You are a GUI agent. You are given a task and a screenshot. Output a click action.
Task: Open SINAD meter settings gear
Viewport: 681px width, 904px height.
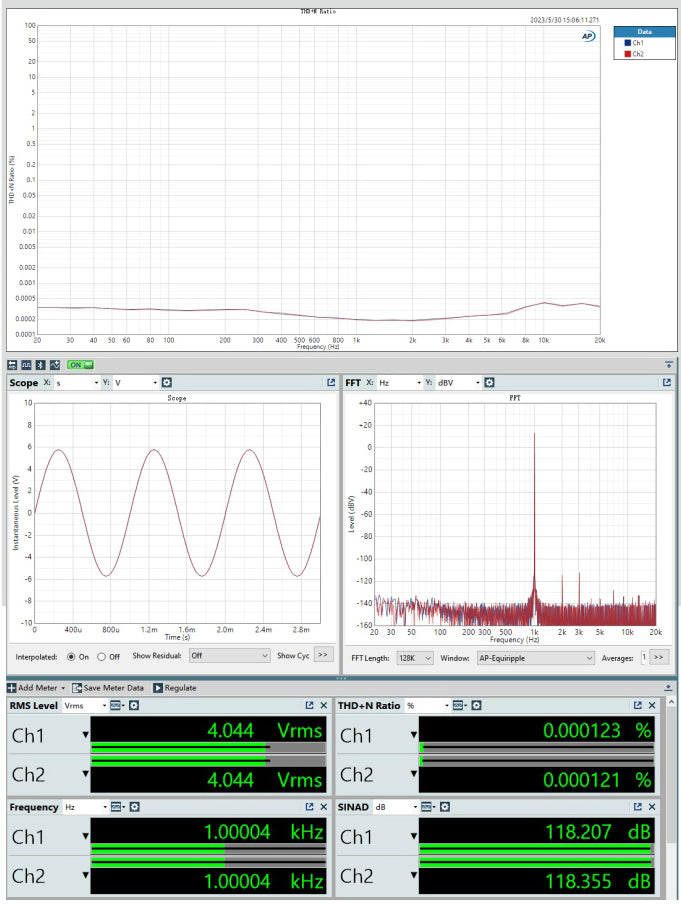[445, 807]
